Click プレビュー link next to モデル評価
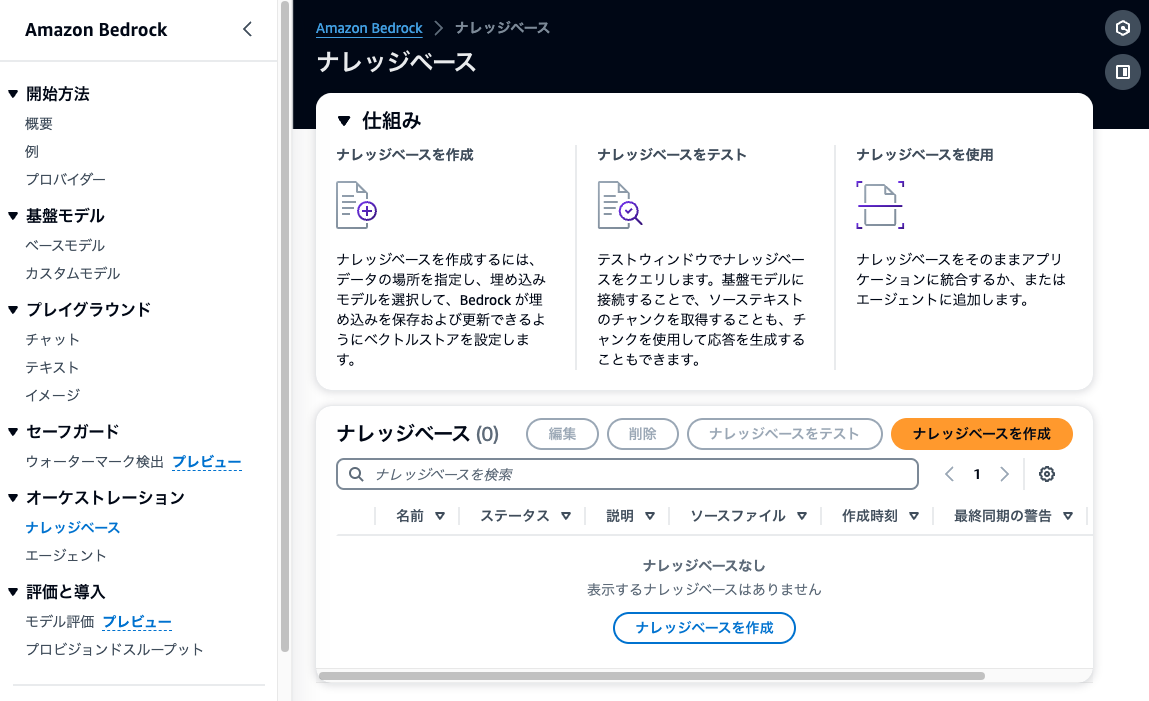 click(137, 622)
